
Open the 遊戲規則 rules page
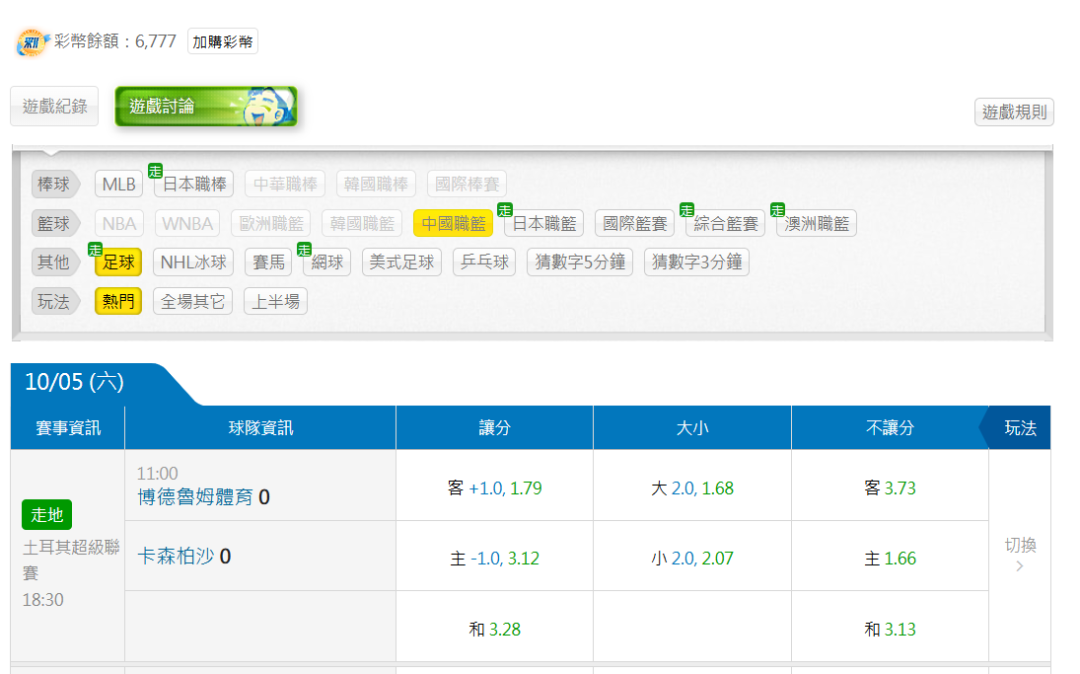(1014, 112)
